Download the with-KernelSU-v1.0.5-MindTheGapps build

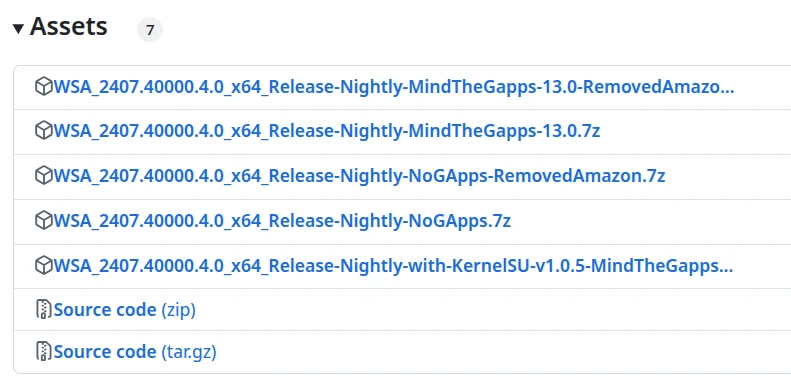click(x=393, y=265)
